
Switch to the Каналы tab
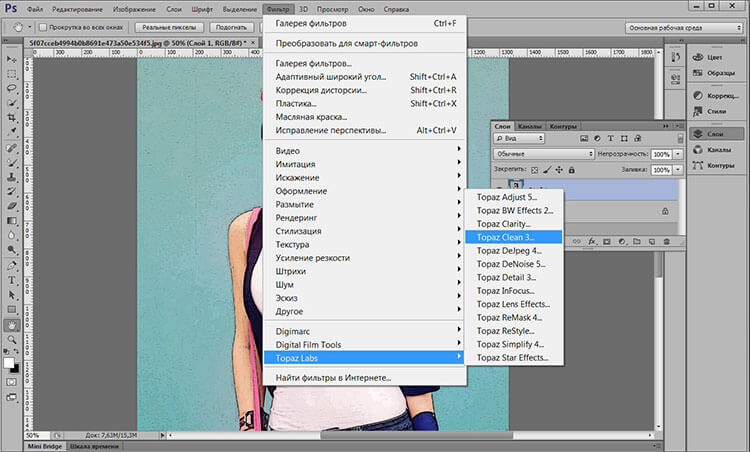[530, 127]
